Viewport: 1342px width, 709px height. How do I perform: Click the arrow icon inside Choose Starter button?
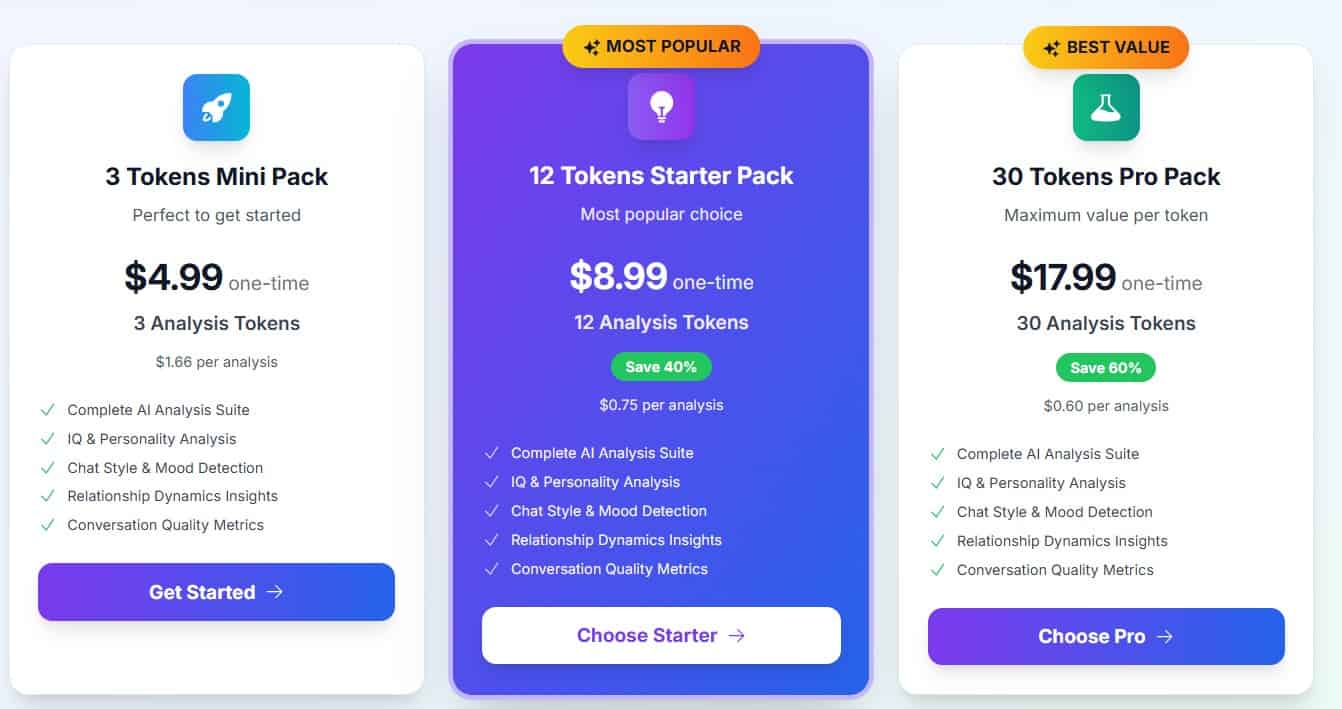737,635
